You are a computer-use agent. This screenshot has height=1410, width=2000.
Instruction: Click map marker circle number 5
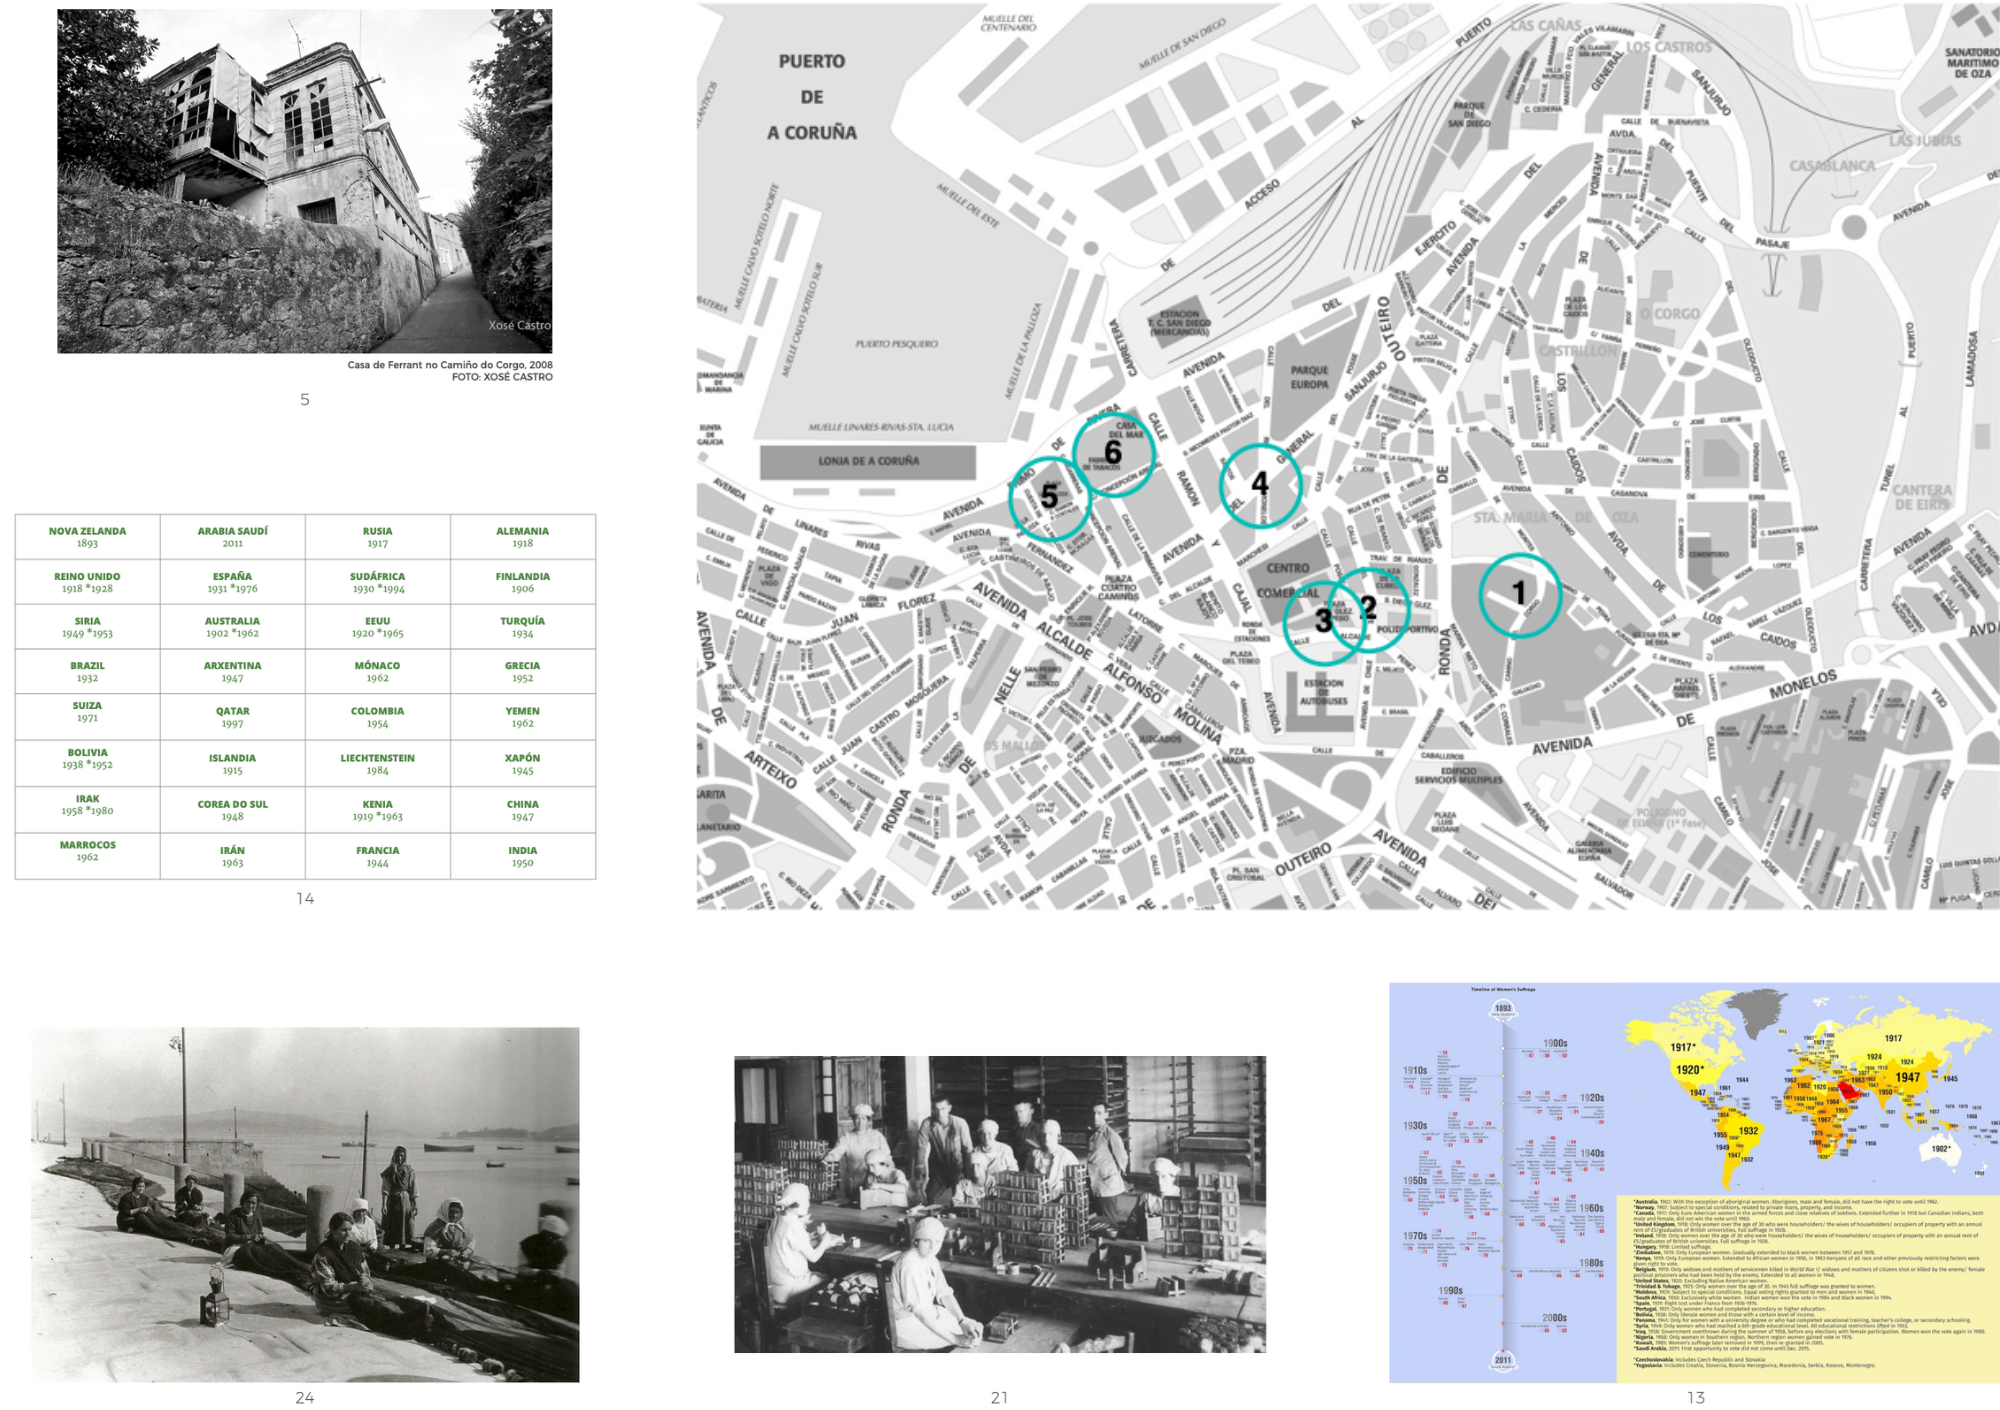(x=1049, y=498)
